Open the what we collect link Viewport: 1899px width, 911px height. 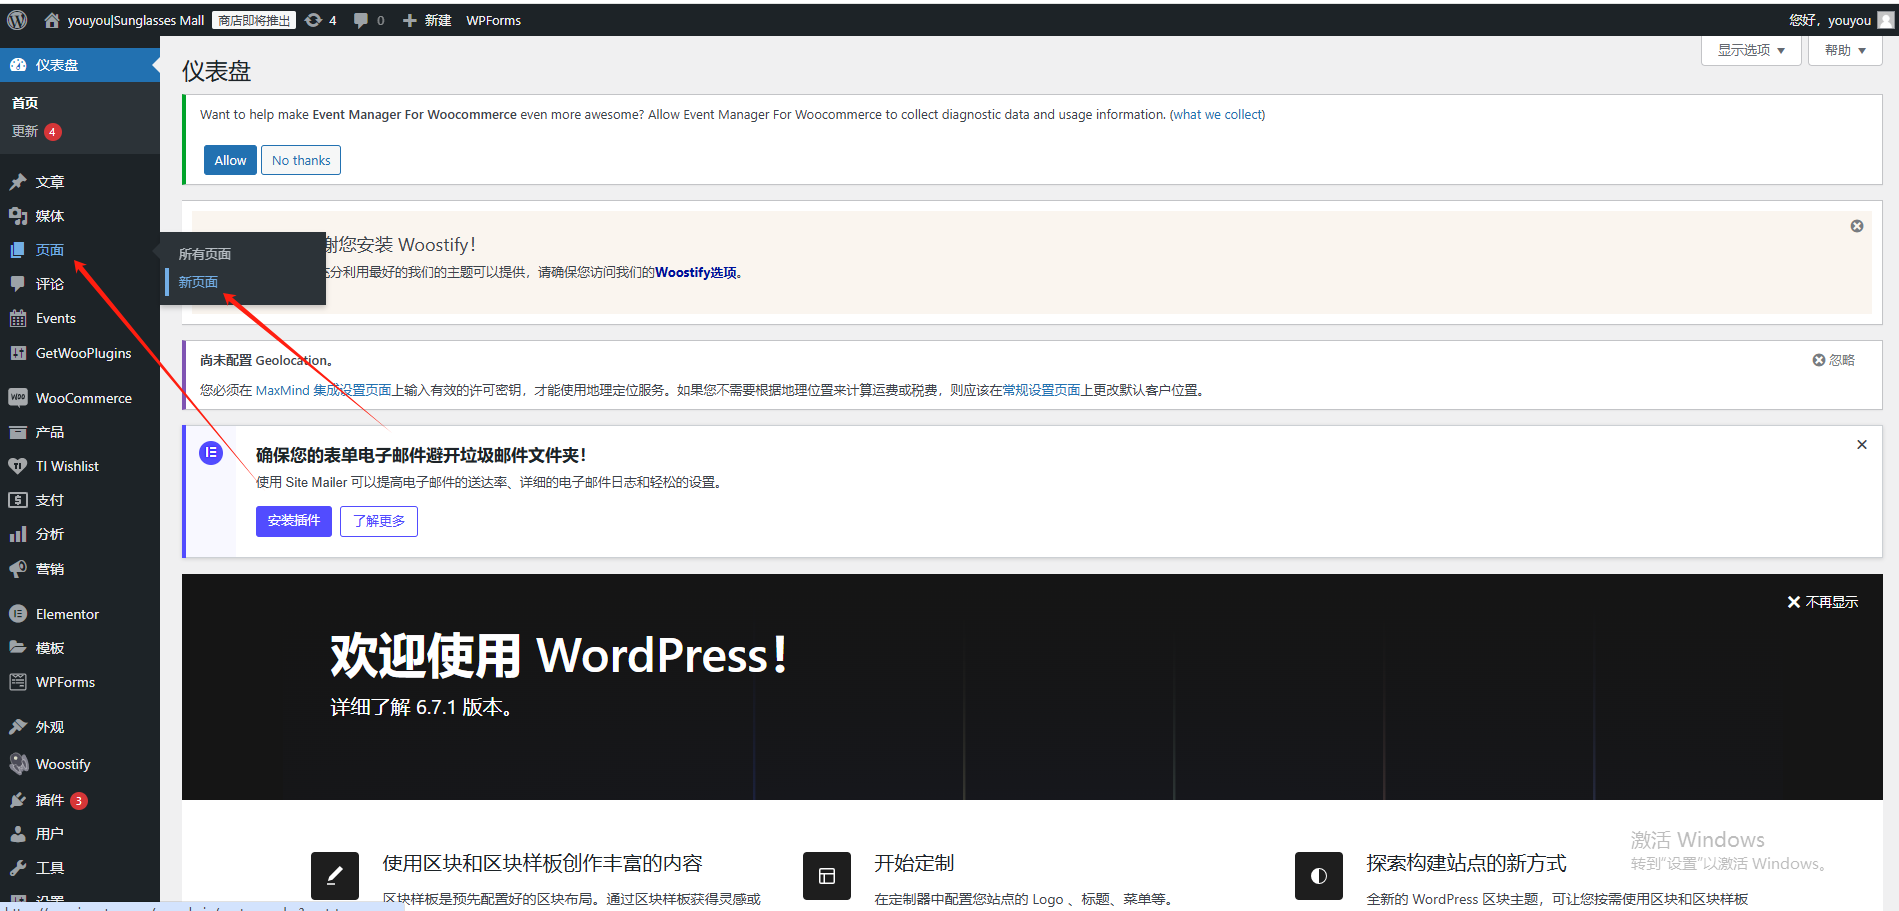click(1217, 114)
